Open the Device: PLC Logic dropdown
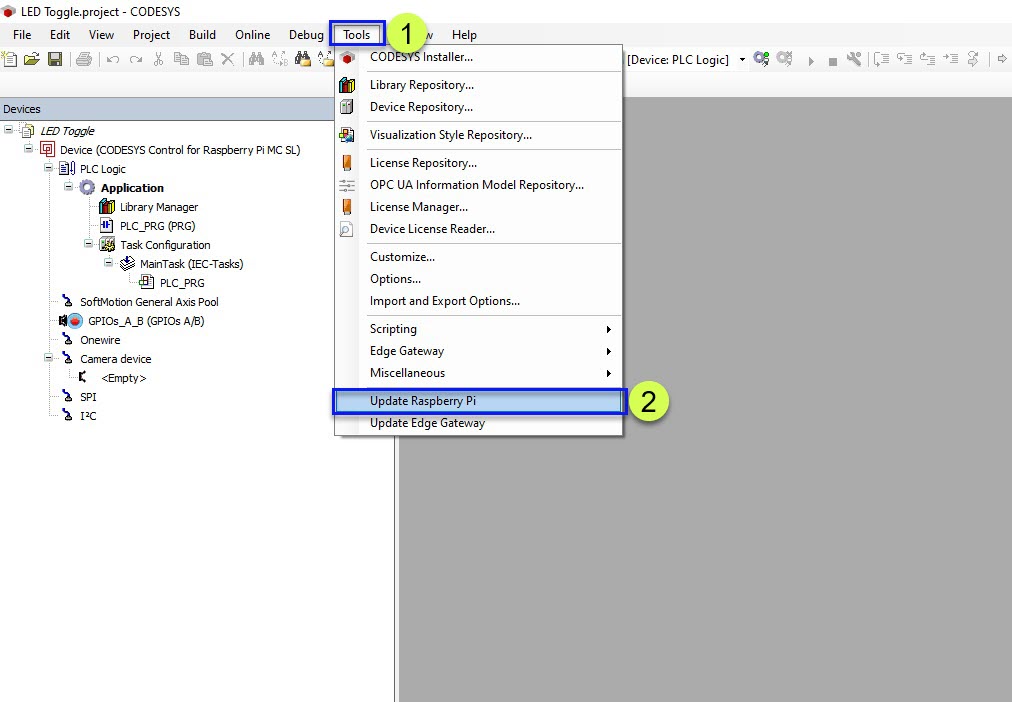 742,60
